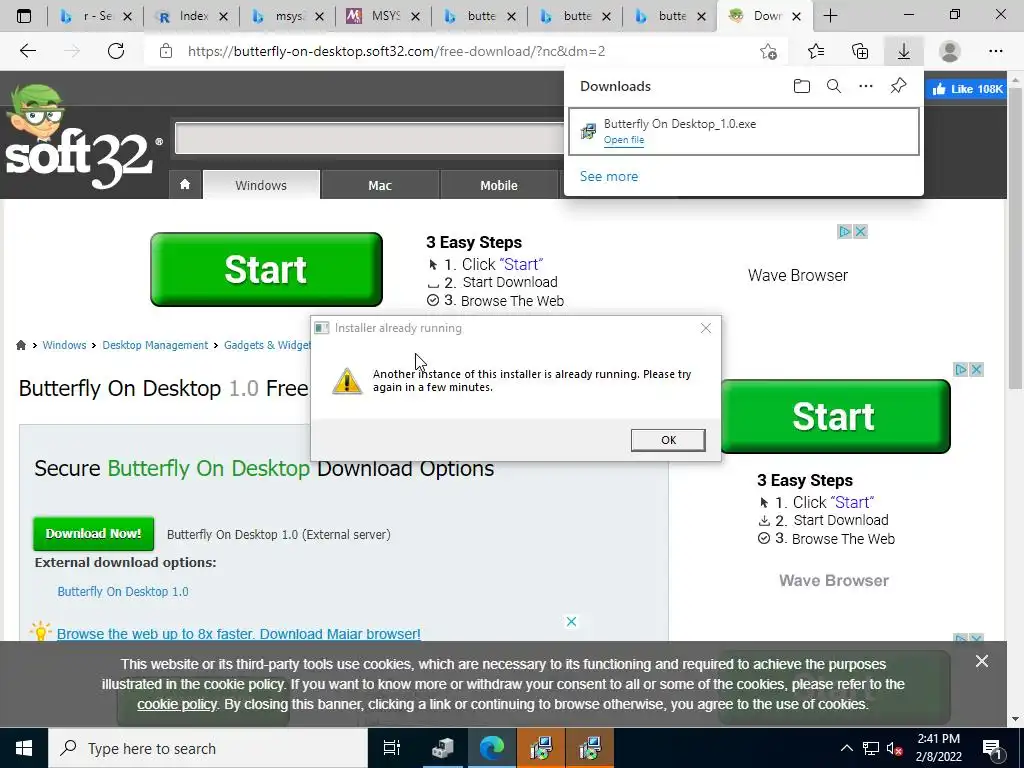The image size is (1024, 768).
Task: Close the Index tab
Action: [x=223, y=17]
